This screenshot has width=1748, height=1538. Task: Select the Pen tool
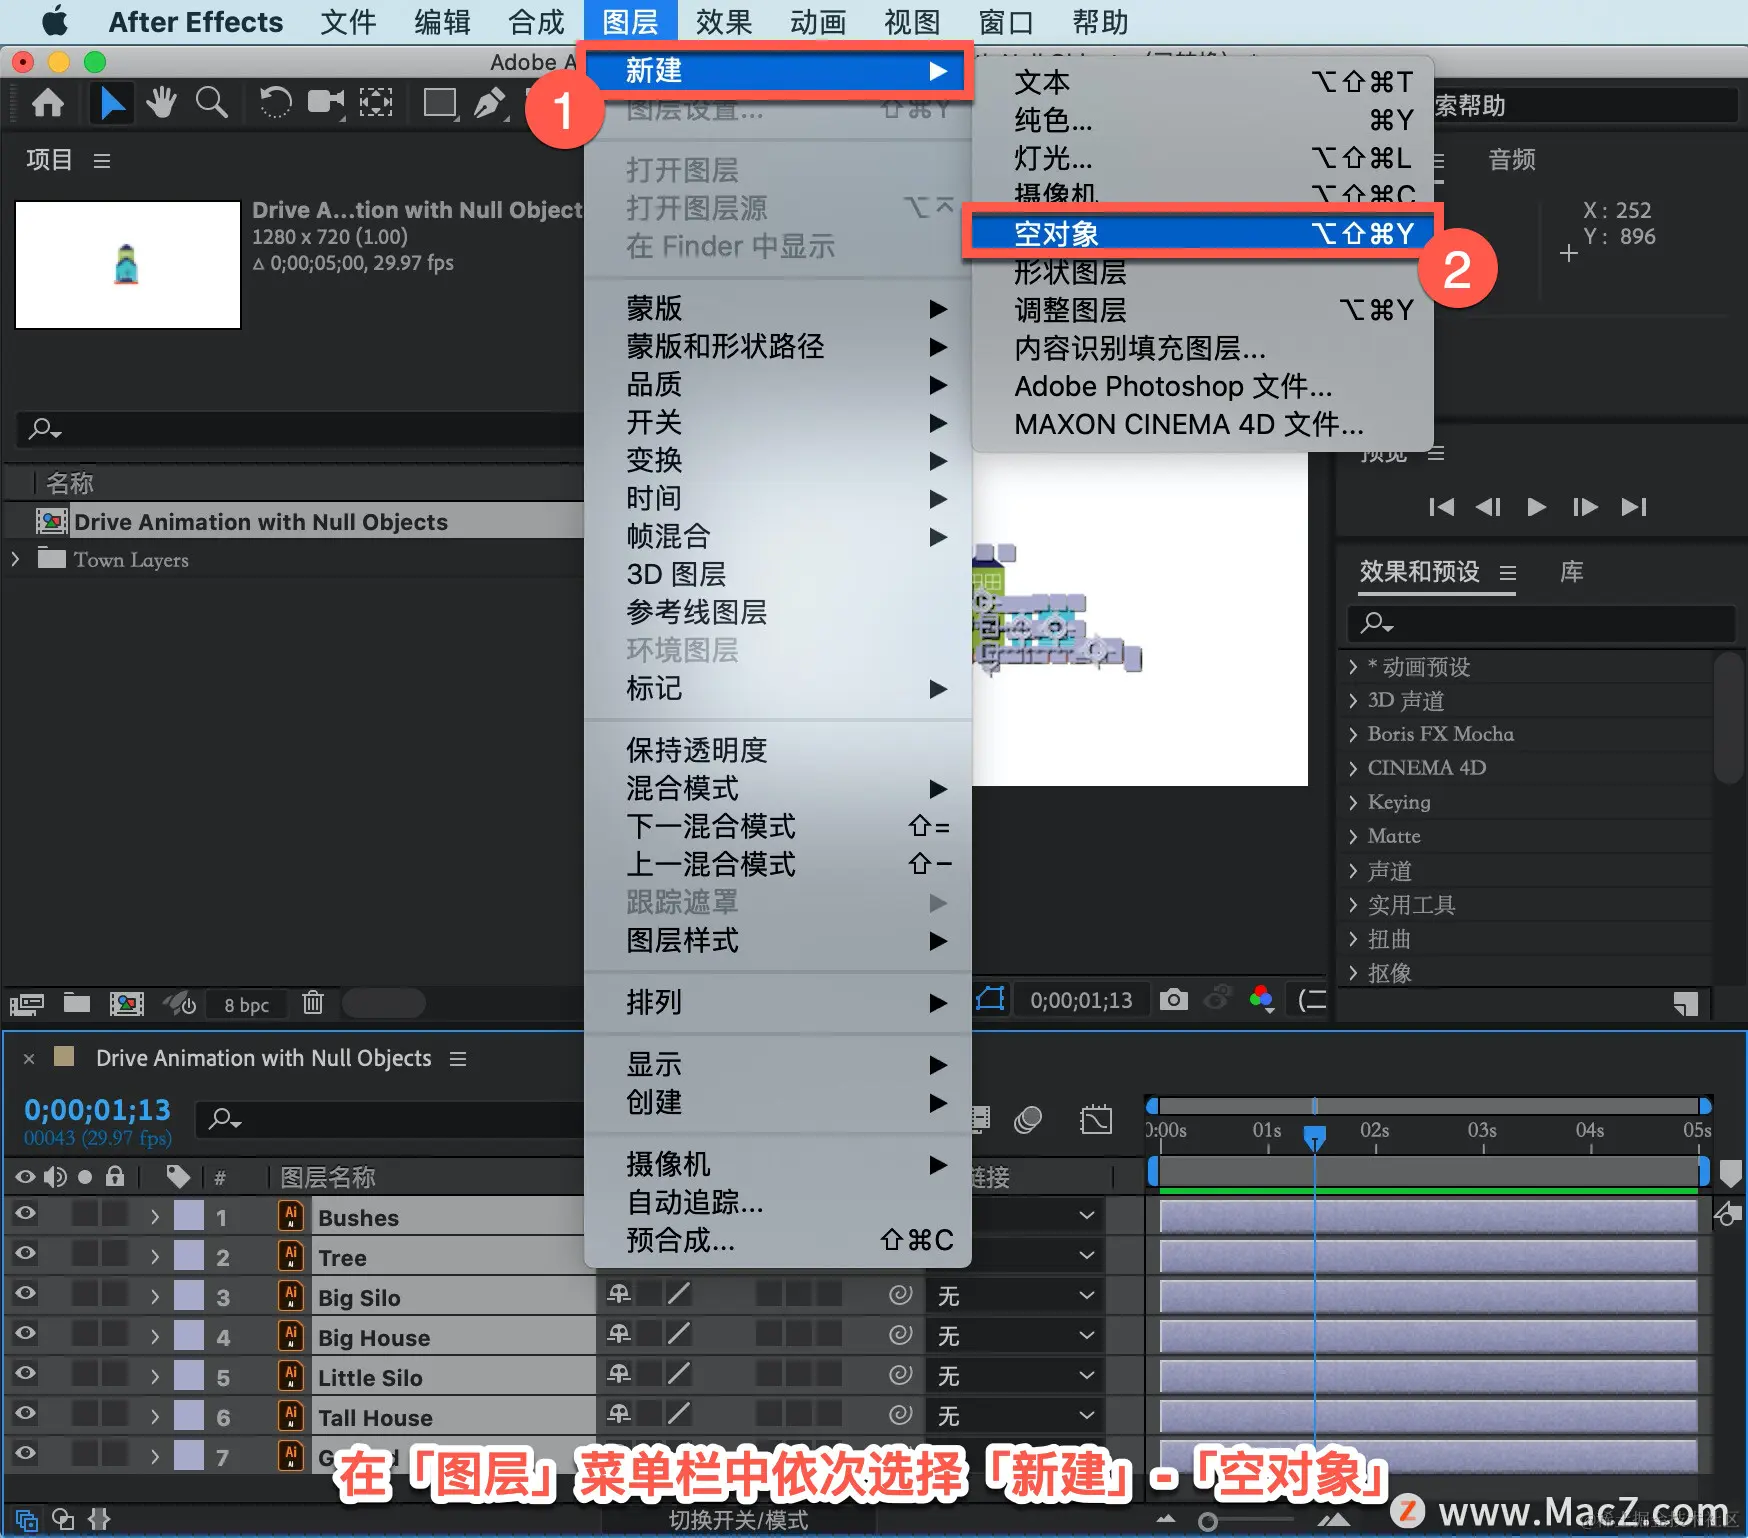(490, 102)
